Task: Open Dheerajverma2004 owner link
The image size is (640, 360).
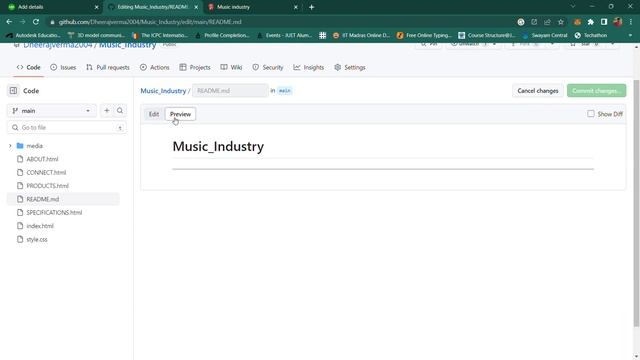Action: pyautogui.click(x=58, y=45)
